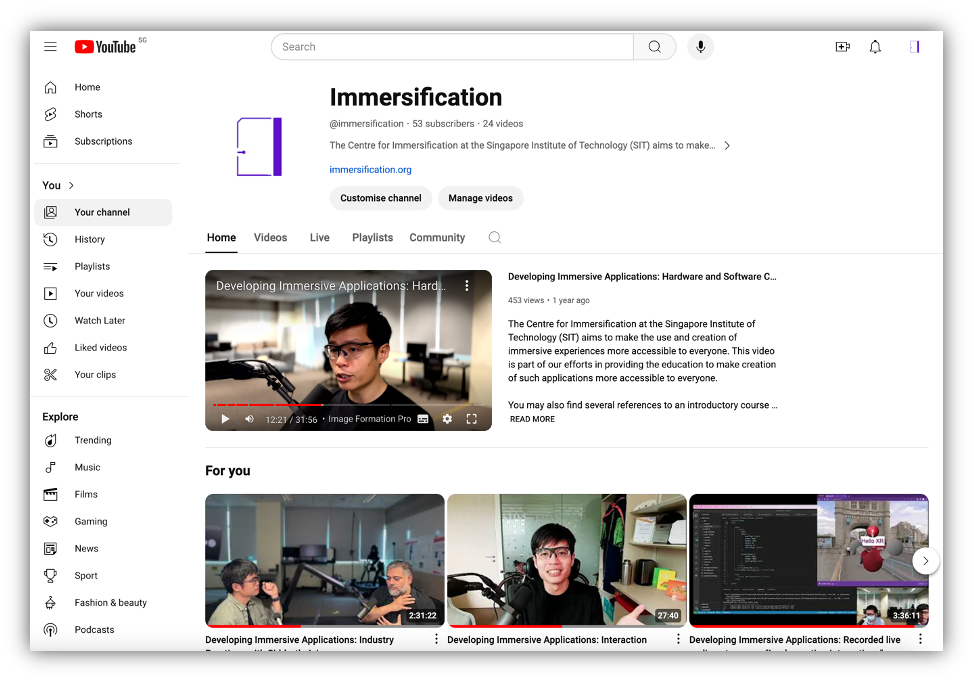Open options for Industry video
This screenshot has width=974, height=682.
(436, 639)
